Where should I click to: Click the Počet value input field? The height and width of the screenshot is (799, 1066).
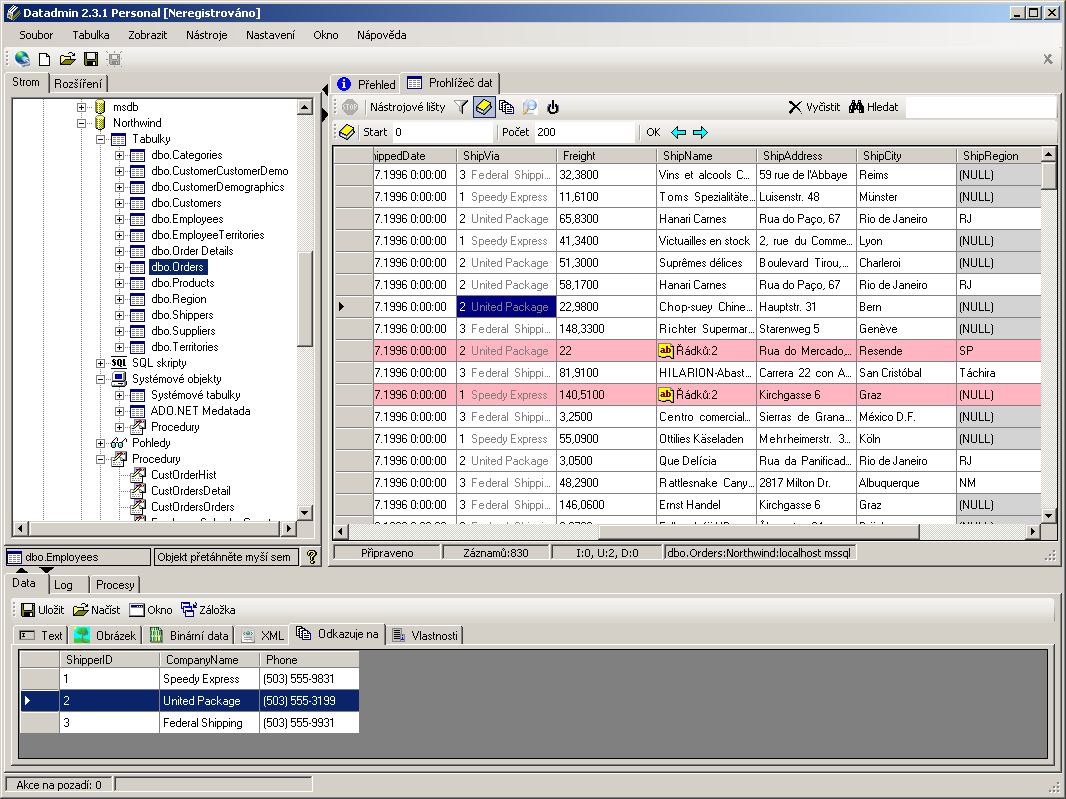click(x=585, y=132)
